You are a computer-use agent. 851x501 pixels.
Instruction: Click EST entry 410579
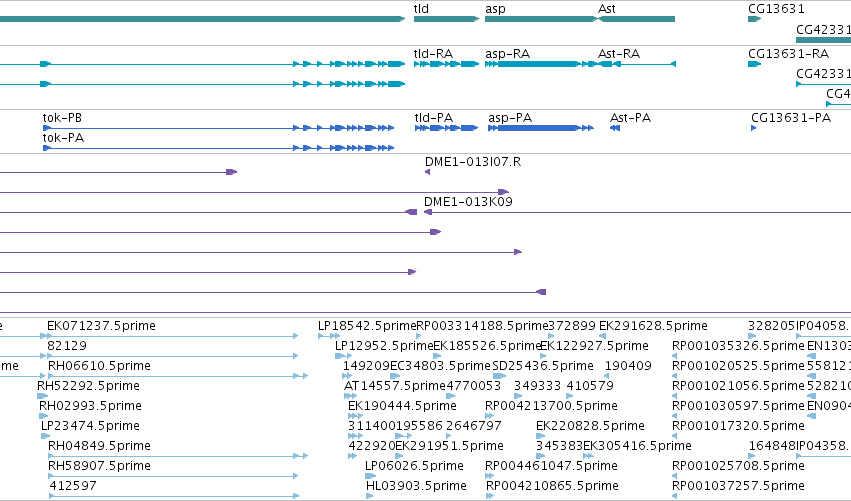pos(590,386)
